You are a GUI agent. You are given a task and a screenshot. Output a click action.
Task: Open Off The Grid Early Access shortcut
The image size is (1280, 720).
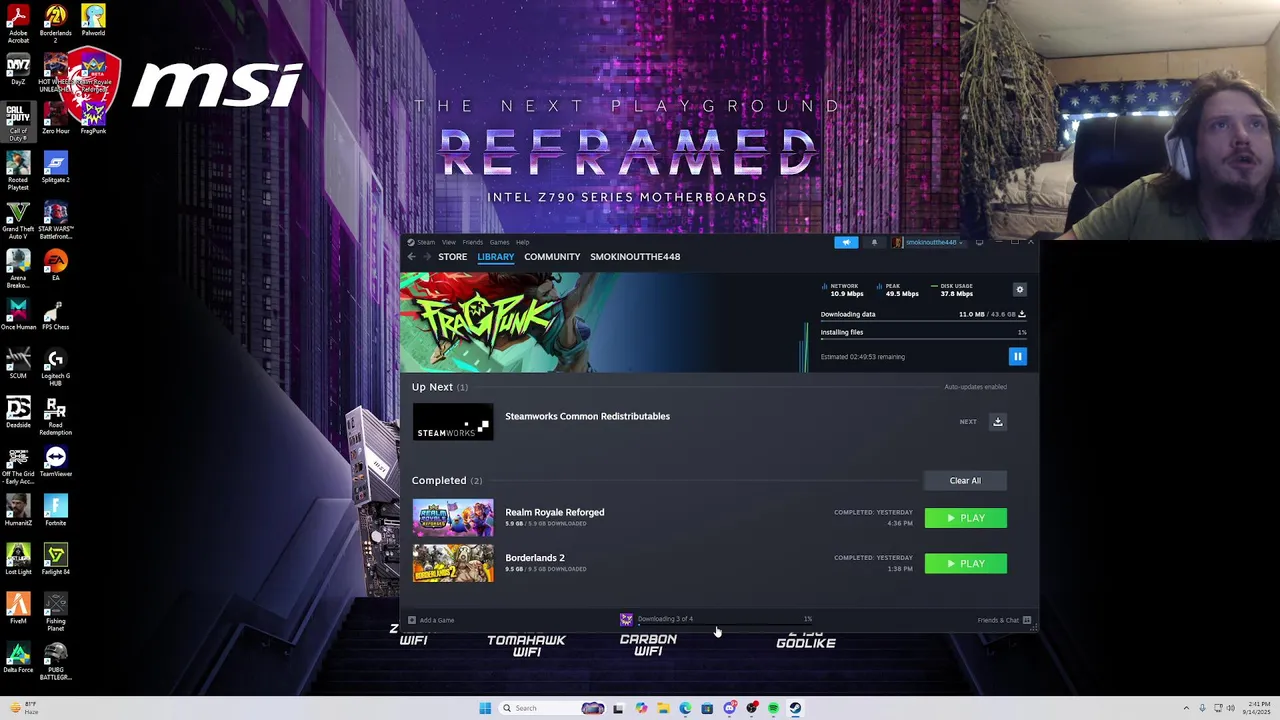[x=18, y=464]
